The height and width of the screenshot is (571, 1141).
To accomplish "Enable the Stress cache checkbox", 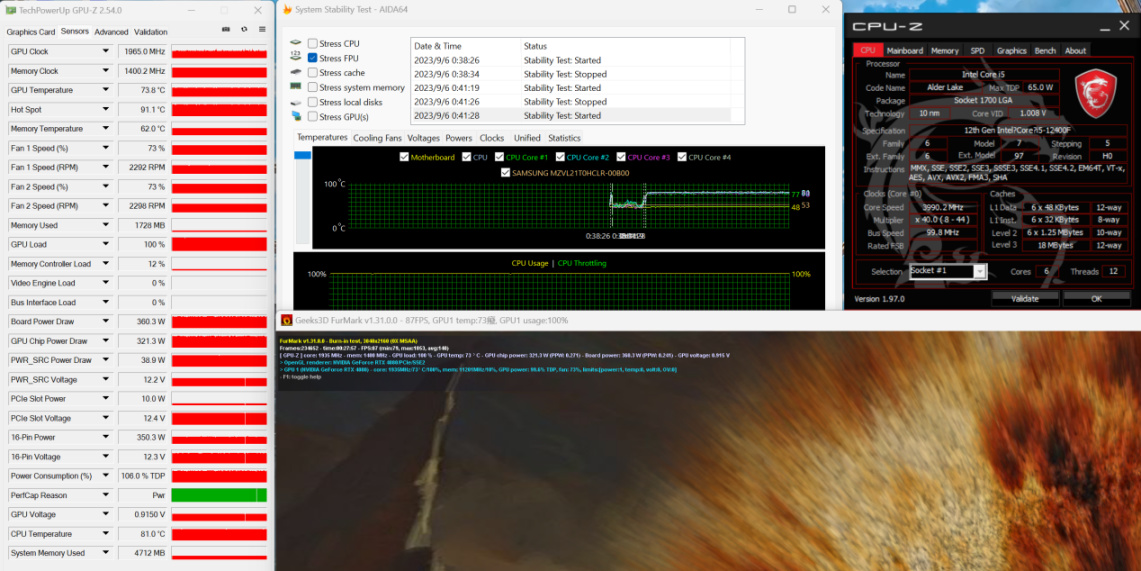I will pyautogui.click(x=312, y=73).
